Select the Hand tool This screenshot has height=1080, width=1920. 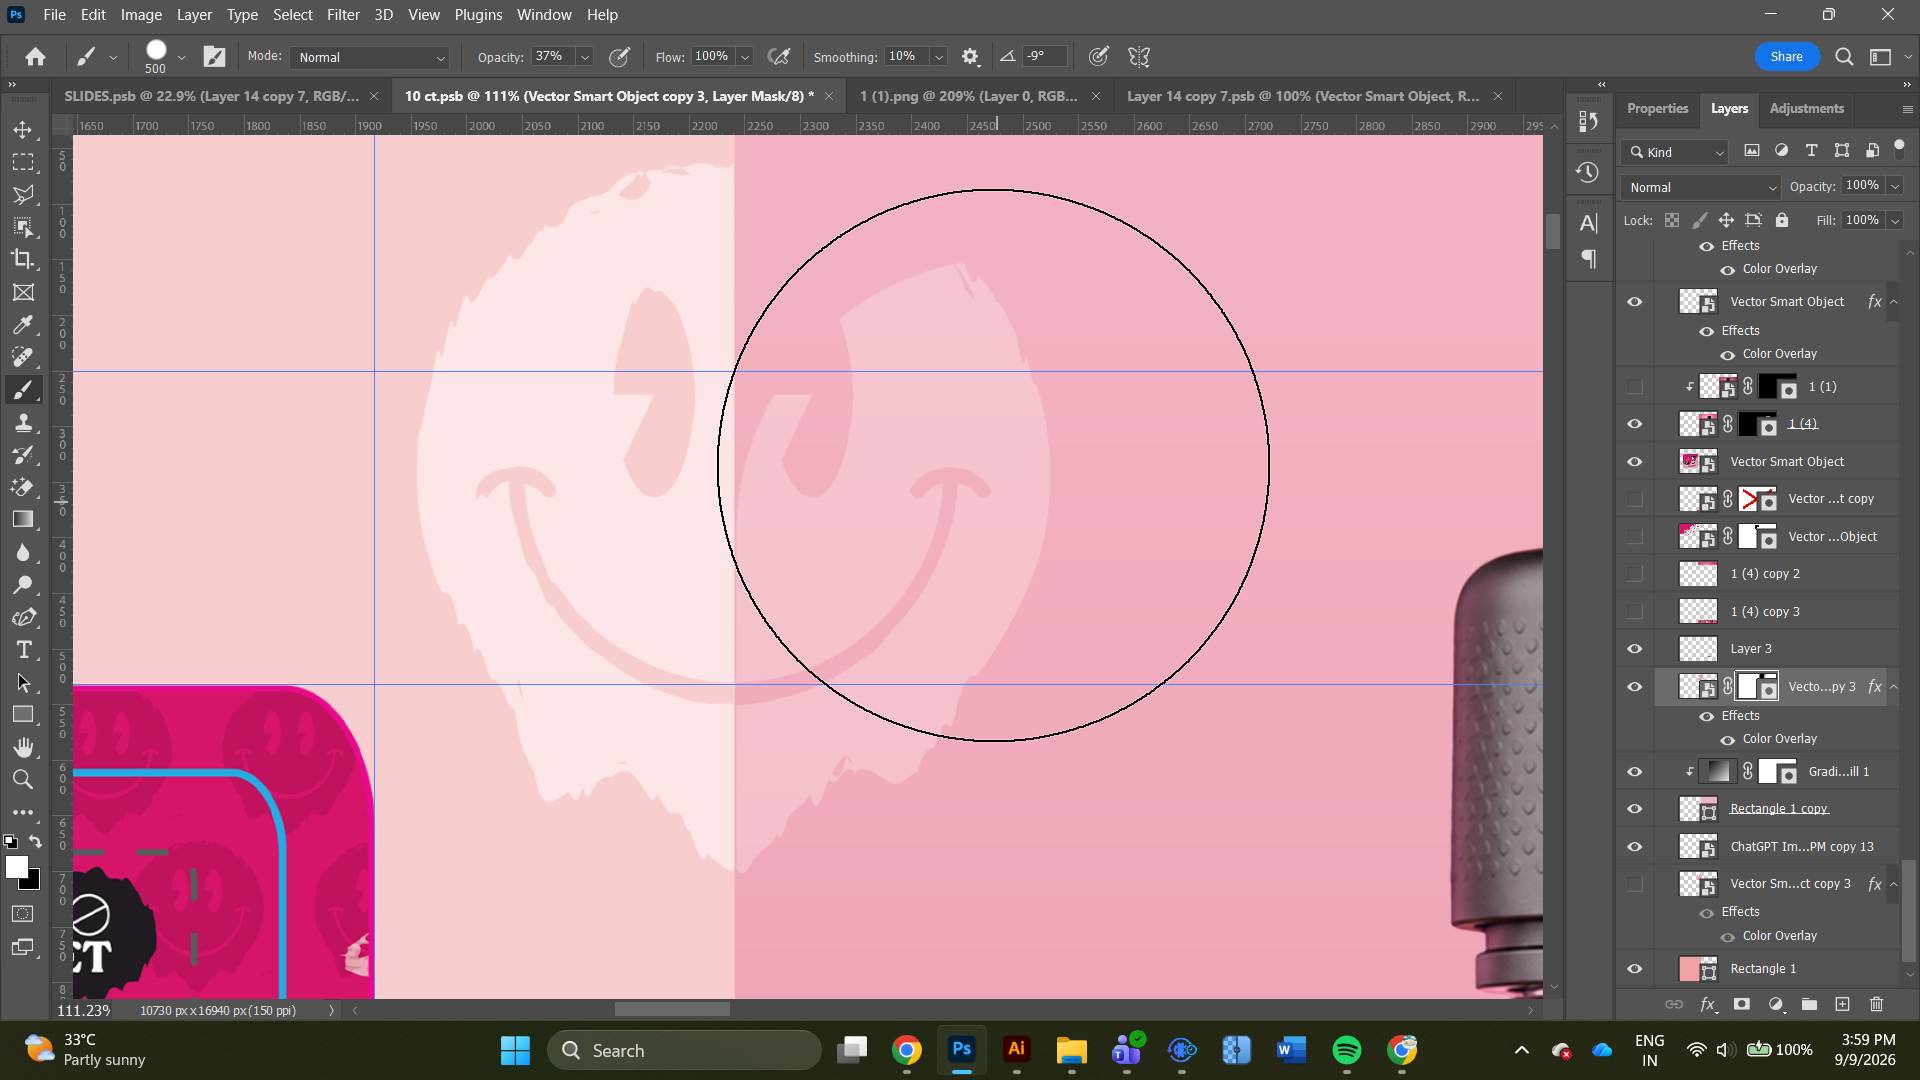(23, 747)
